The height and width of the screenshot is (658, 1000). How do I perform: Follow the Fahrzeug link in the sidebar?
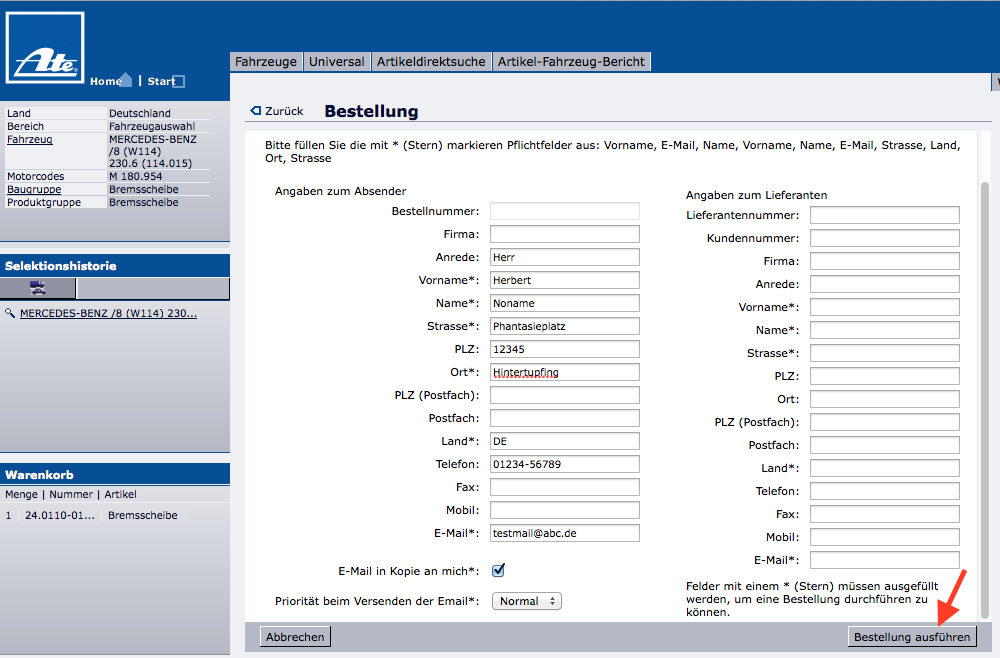(x=30, y=140)
